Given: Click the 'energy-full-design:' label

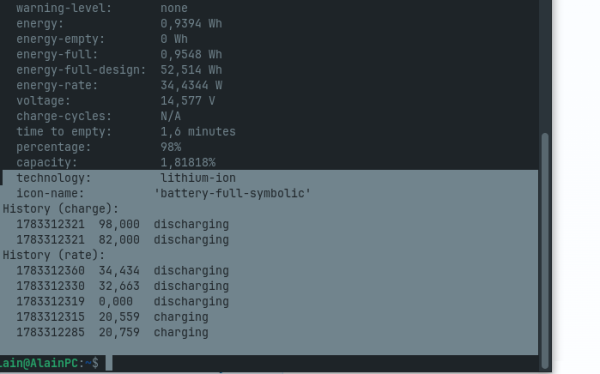Looking at the screenshot, I should [81, 70].
